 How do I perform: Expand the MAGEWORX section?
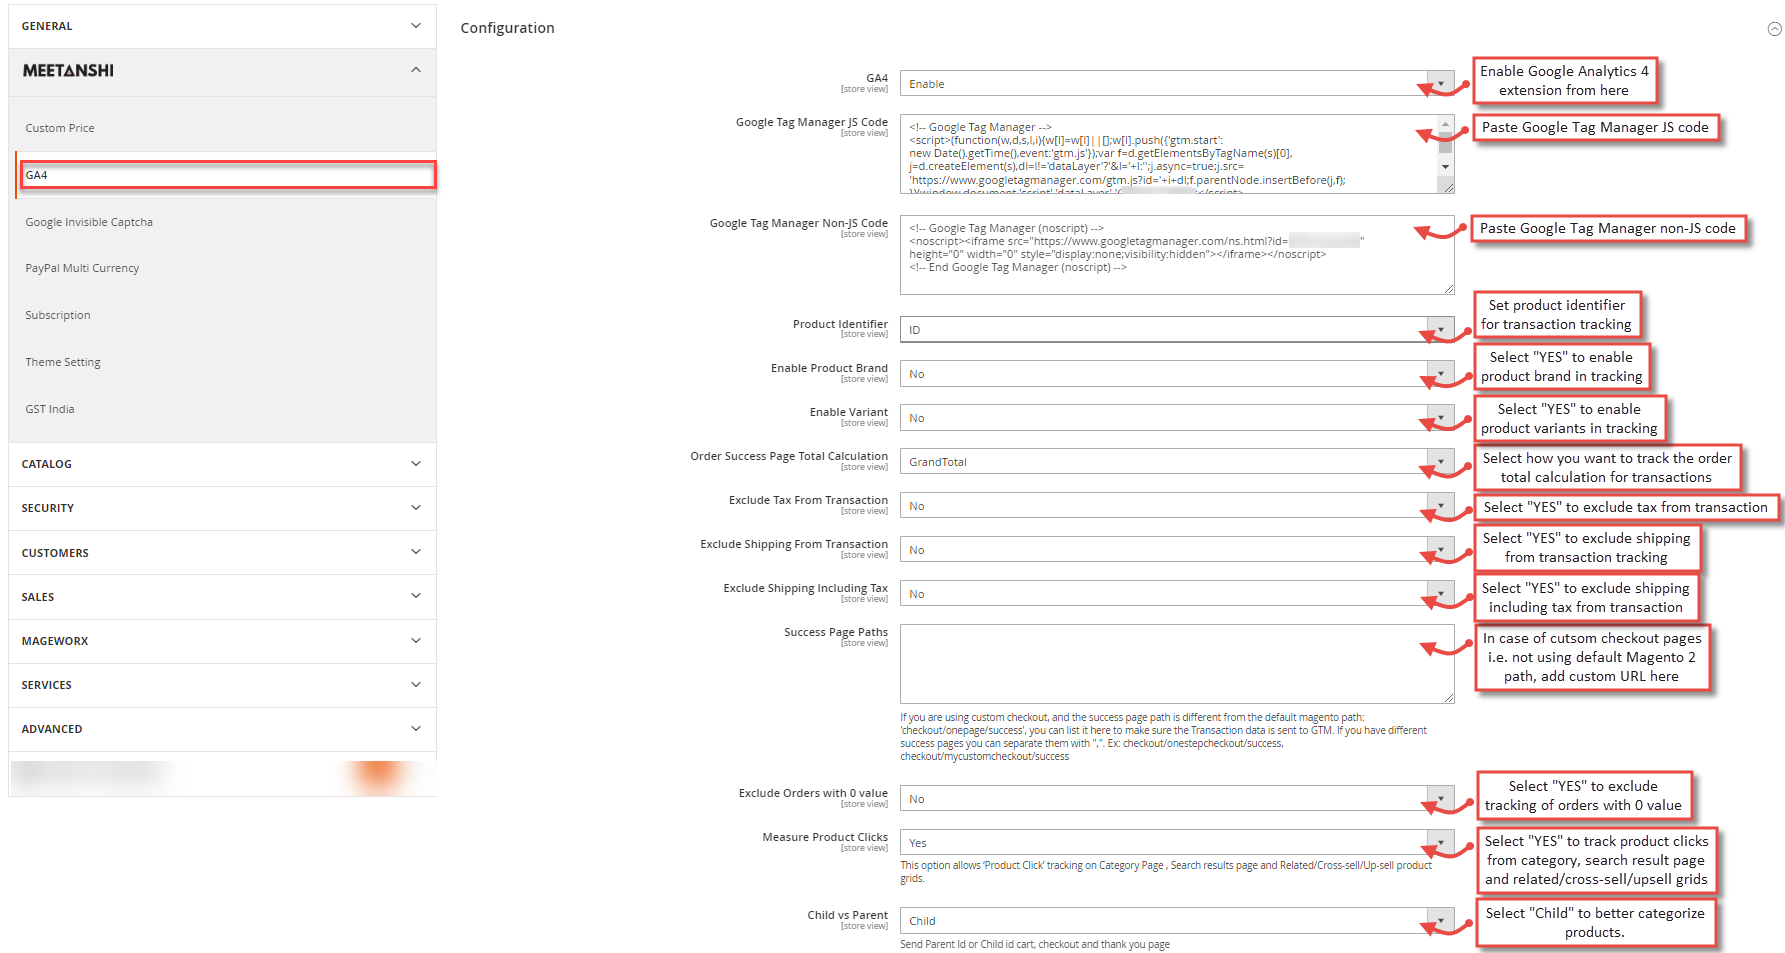click(222, 641)
